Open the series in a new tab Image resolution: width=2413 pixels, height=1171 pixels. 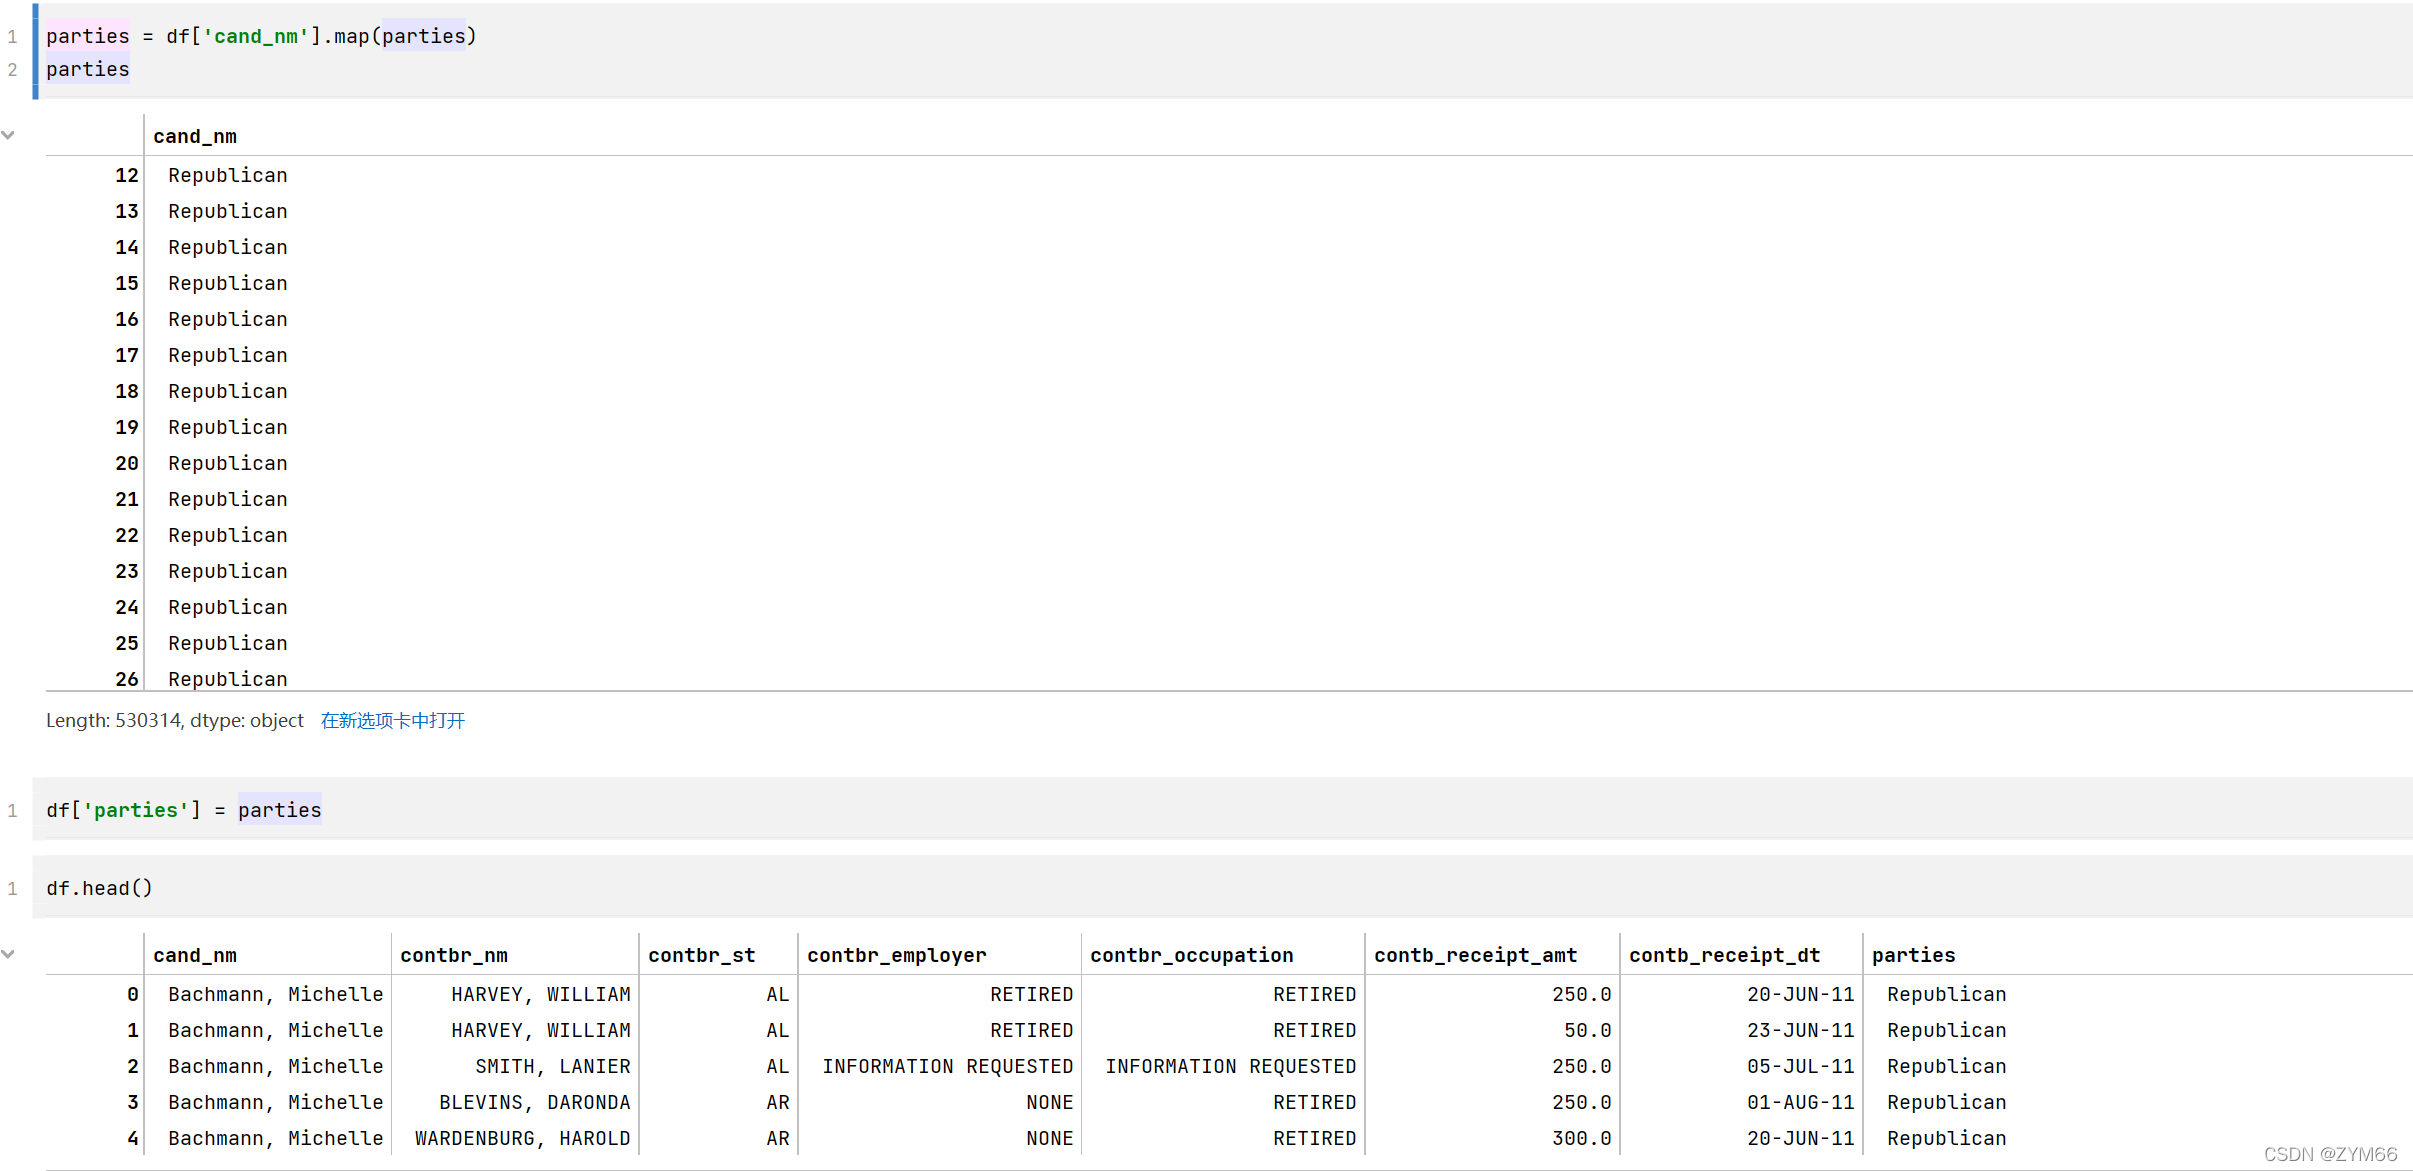coord(392,720)
